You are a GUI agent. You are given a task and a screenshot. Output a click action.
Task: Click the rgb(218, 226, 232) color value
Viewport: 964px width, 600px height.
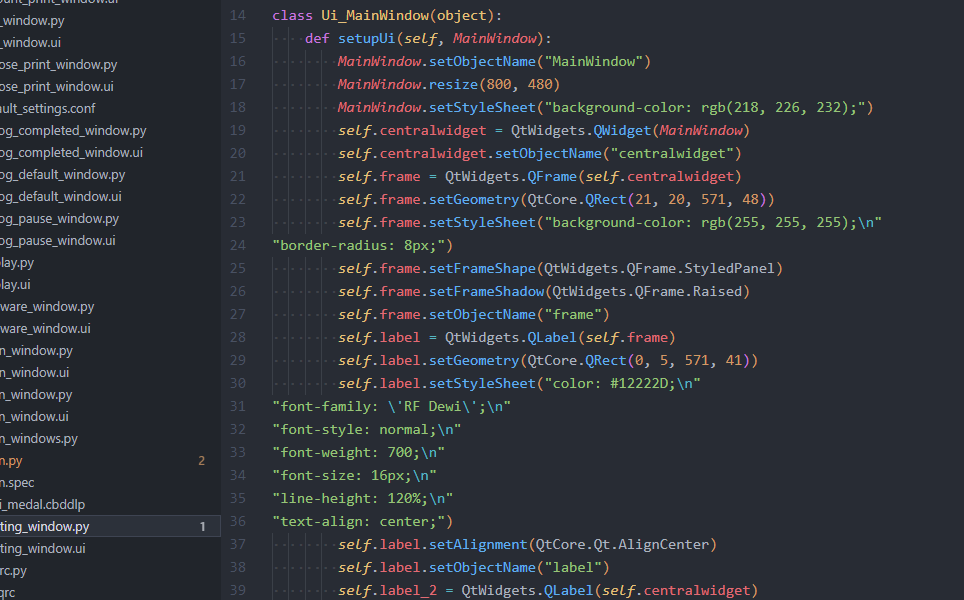coord(779,108)
